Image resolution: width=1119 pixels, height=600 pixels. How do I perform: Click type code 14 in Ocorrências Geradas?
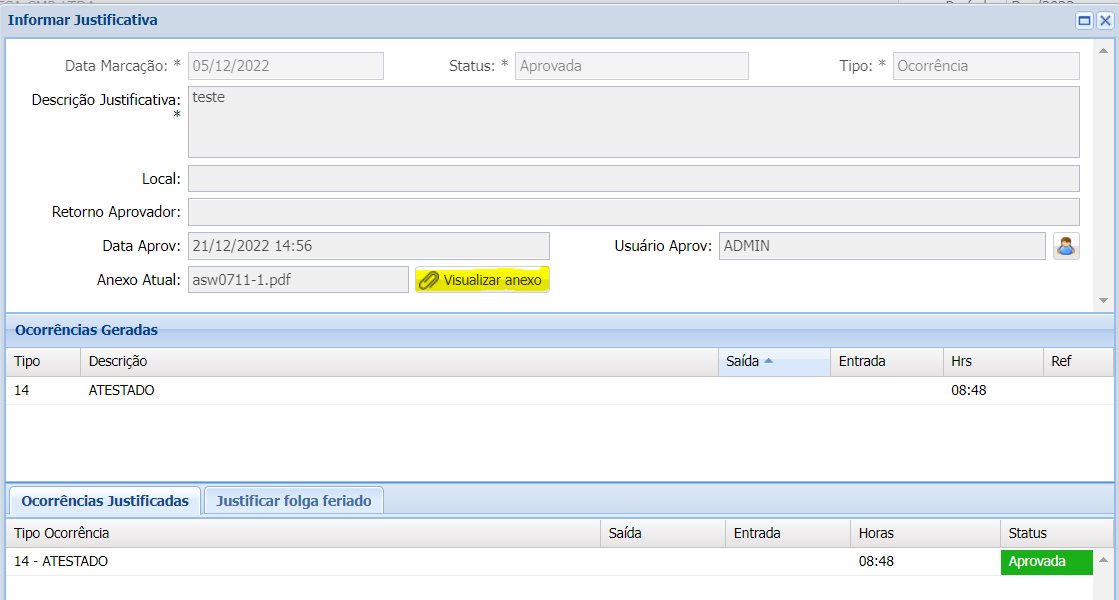[x=21, y=390]
